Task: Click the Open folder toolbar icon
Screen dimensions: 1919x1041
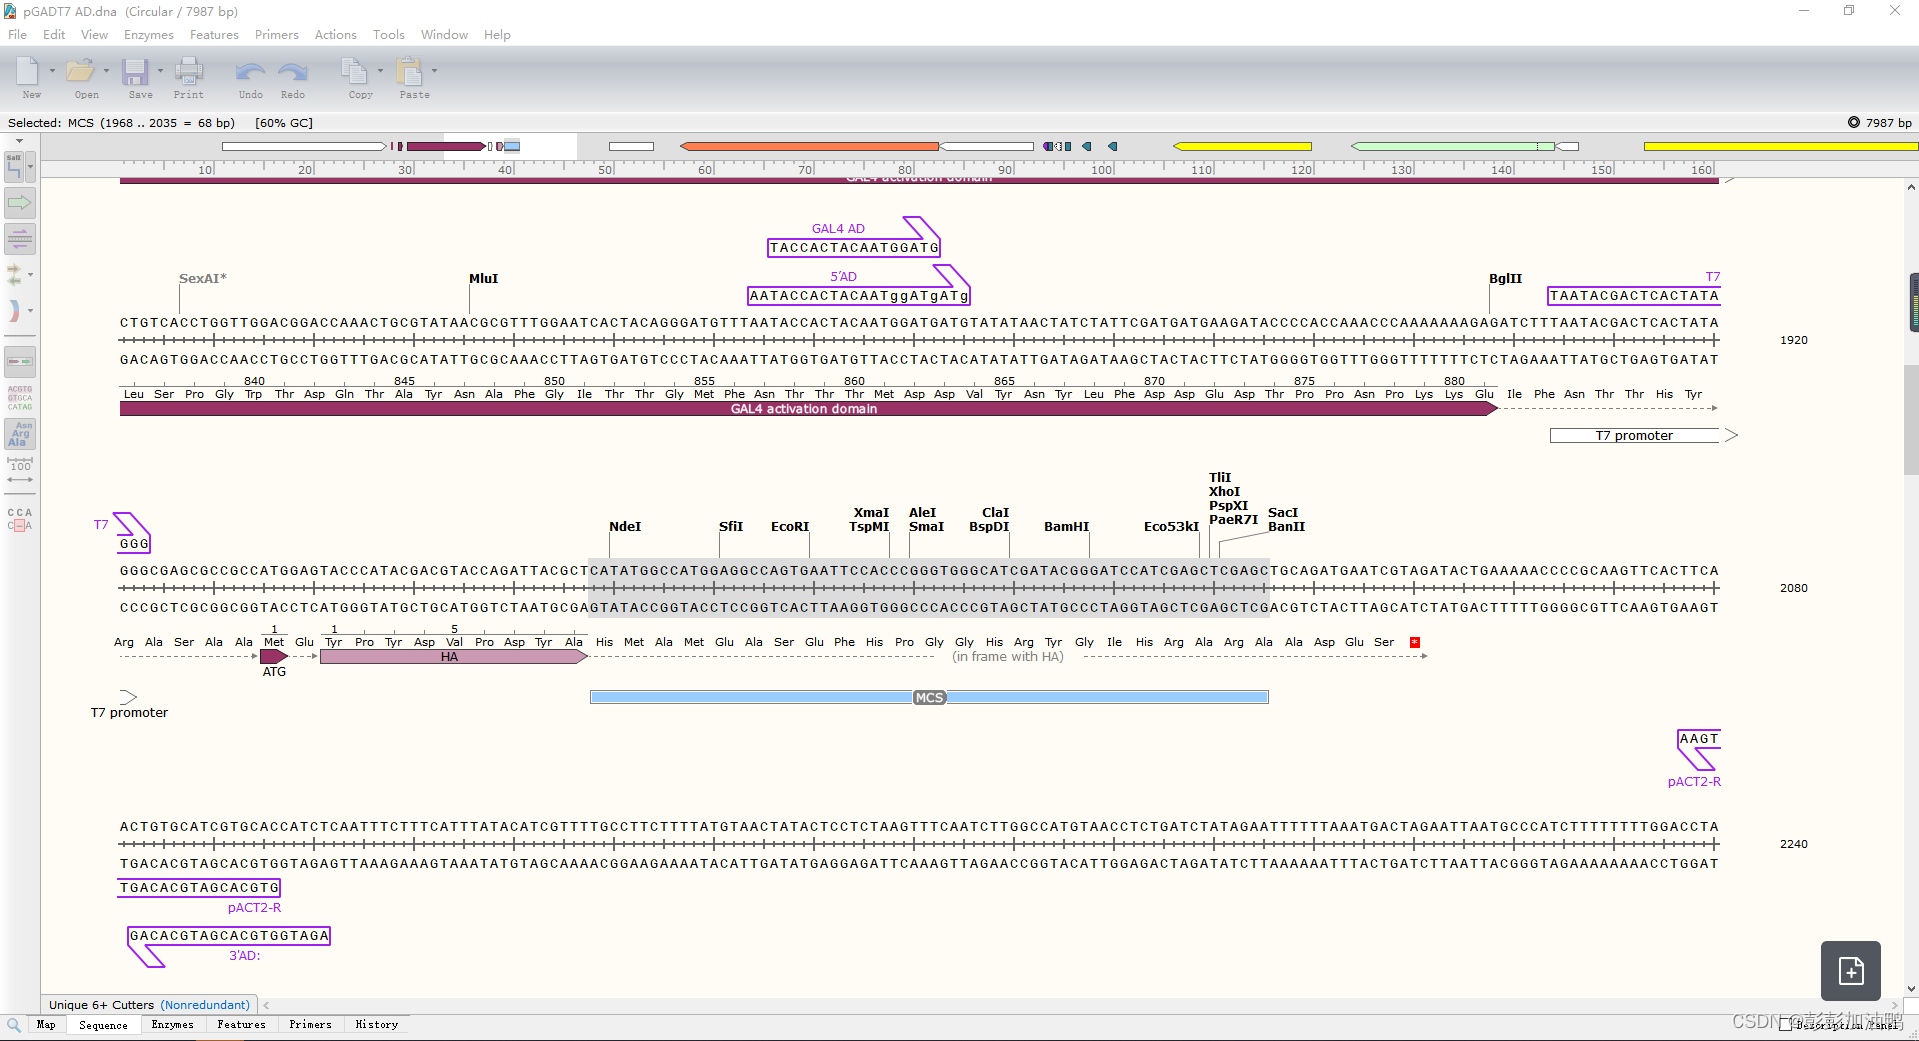Action: [81, 71]
